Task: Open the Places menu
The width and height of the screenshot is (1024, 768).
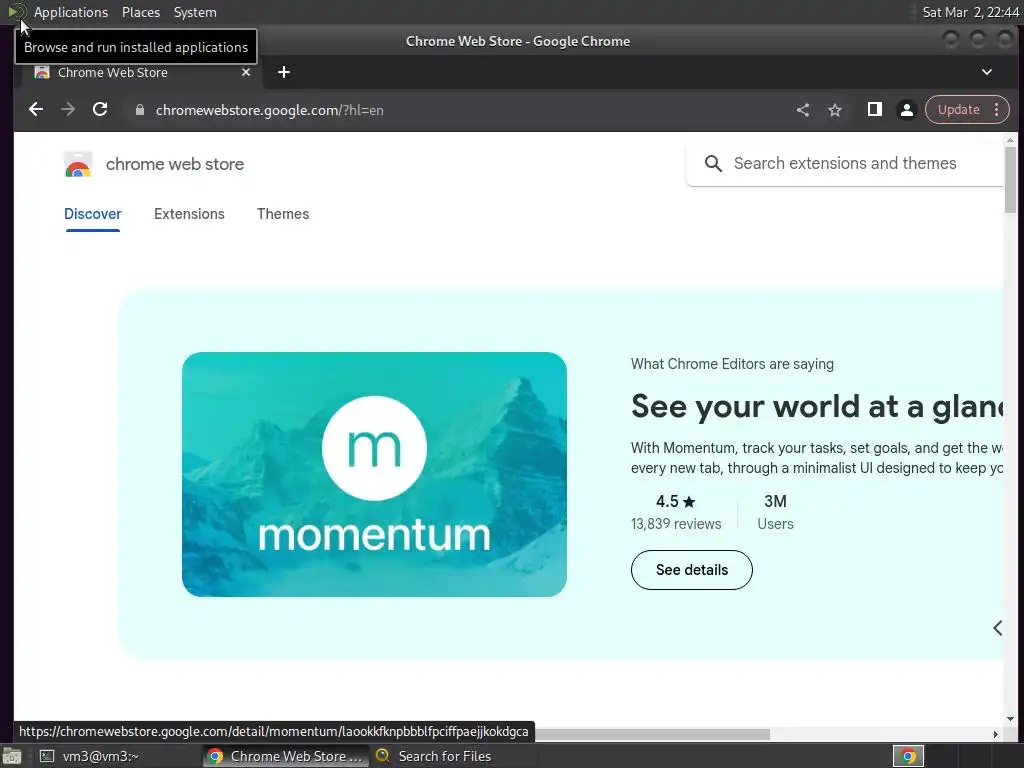Action: click(140, 12)
